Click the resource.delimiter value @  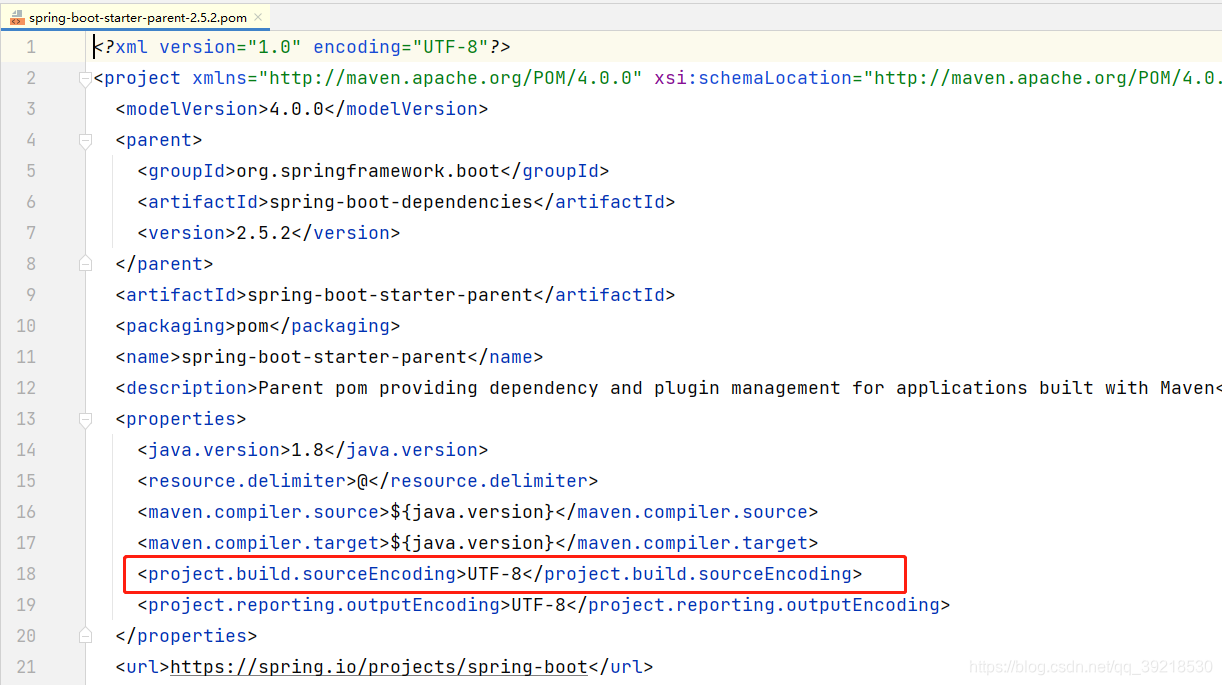click(x=363, y=482)
